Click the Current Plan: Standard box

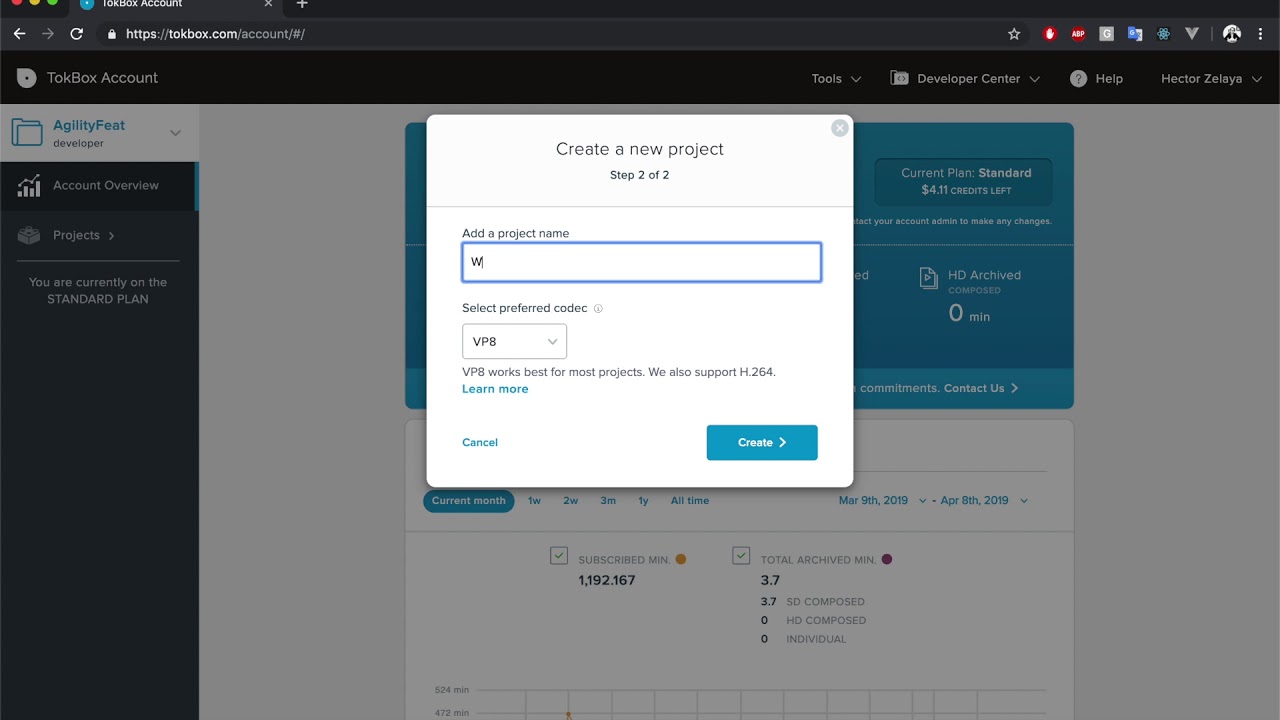(x=965, y=181)
